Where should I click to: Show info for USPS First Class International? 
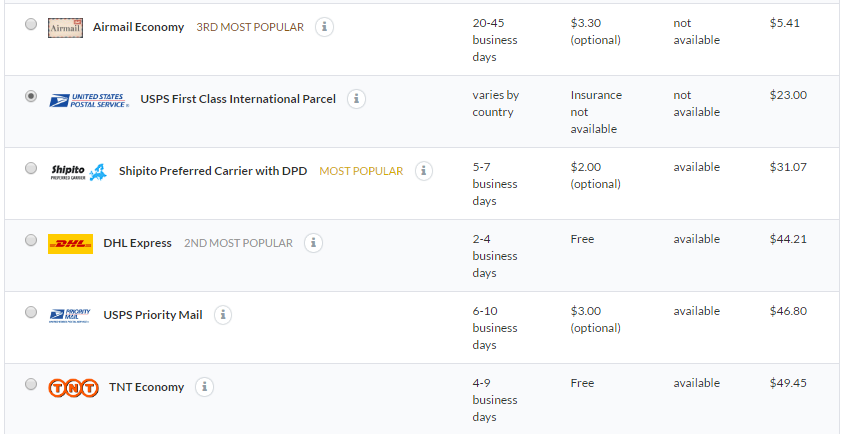(x=356, y=99)
